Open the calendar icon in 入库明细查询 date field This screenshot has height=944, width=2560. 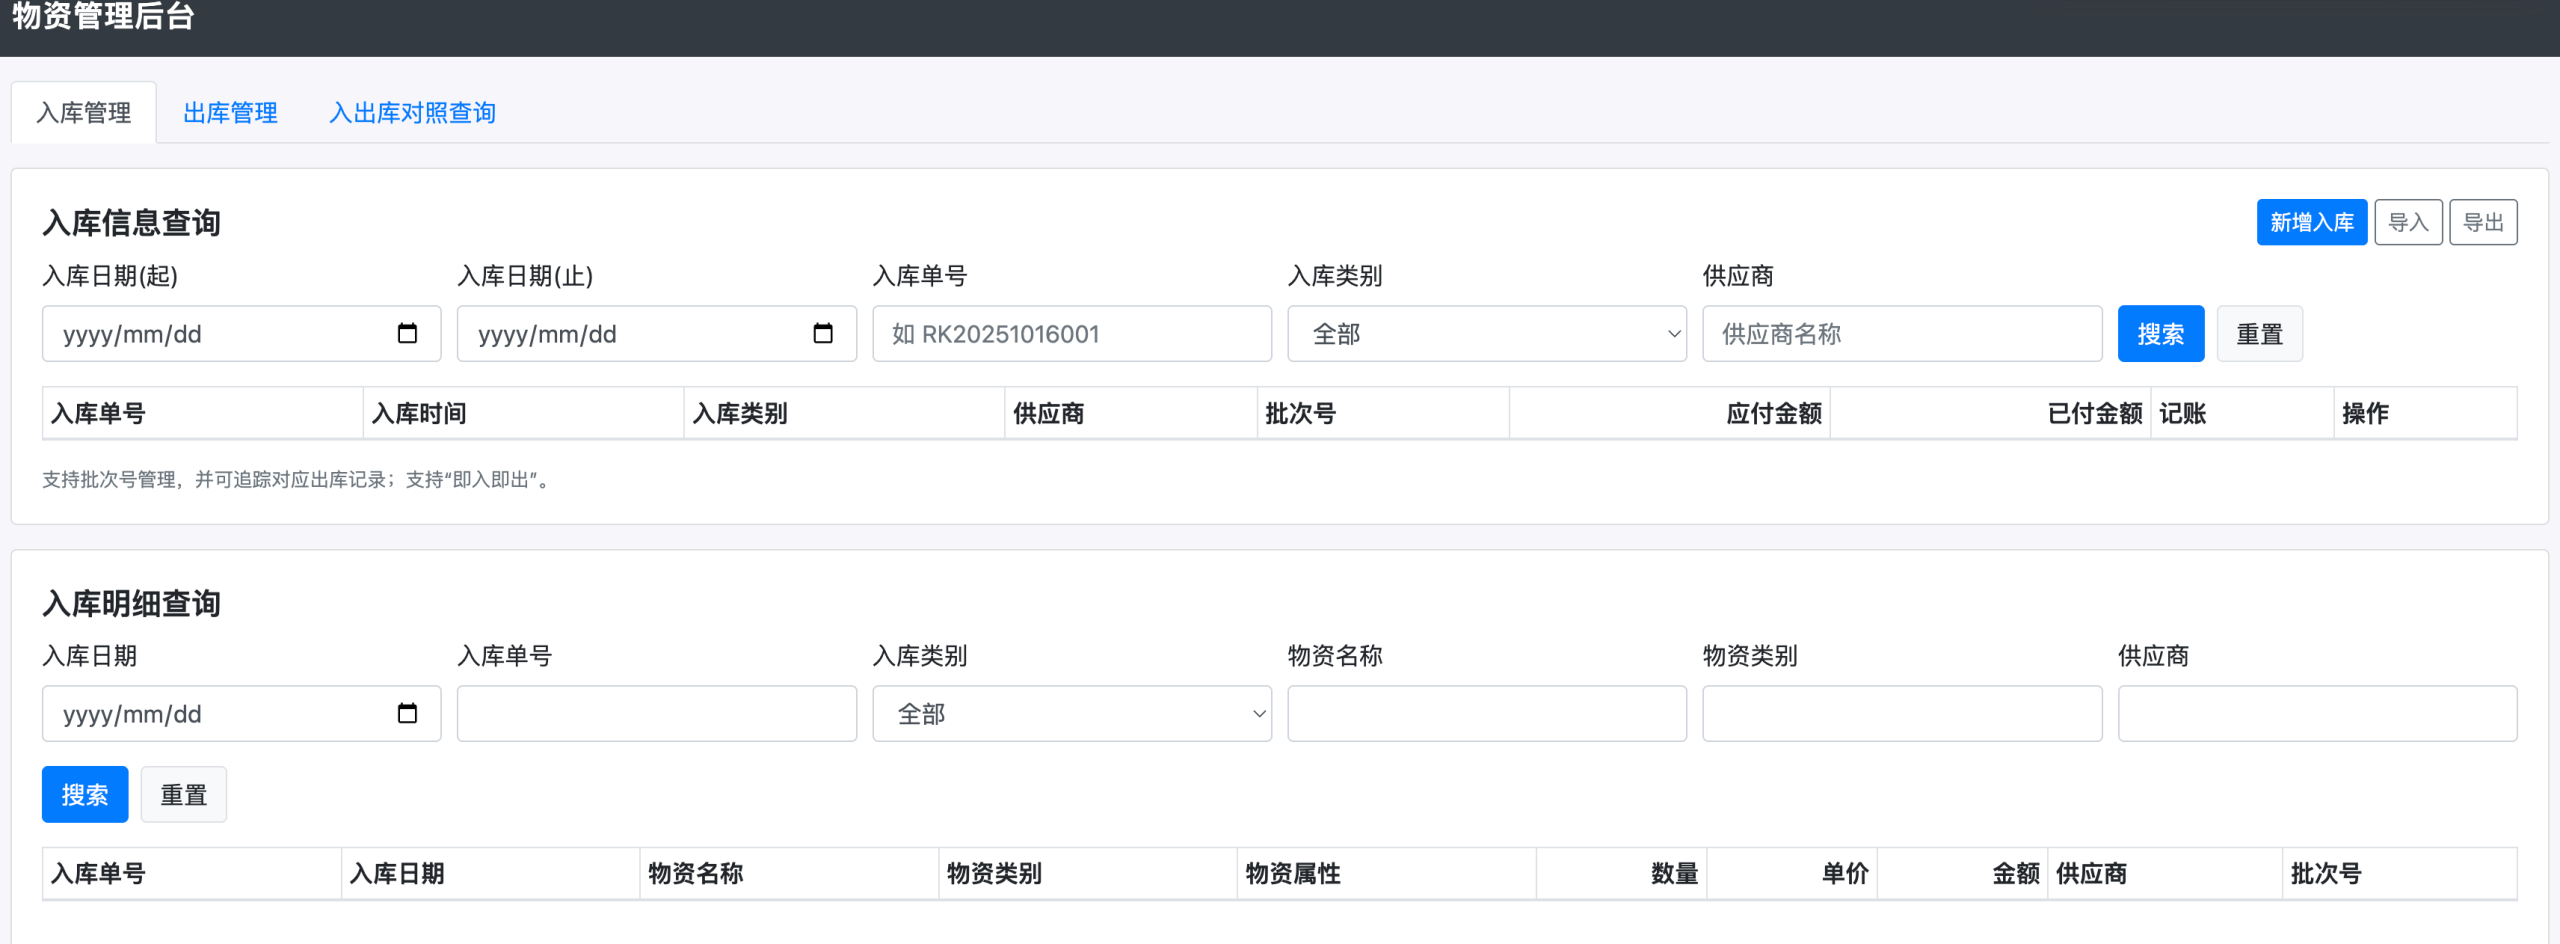point(406,713)
